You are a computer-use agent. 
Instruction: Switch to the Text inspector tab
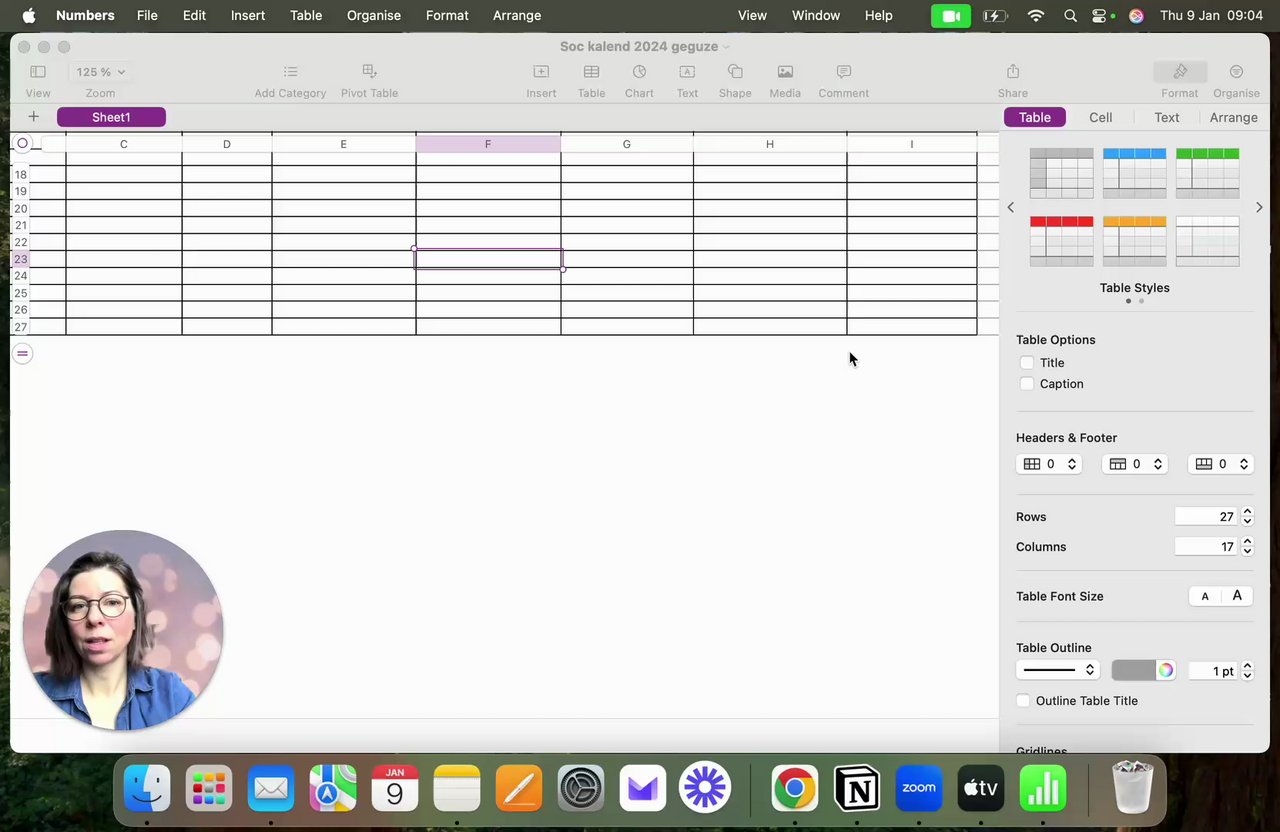pos(1166,117)
